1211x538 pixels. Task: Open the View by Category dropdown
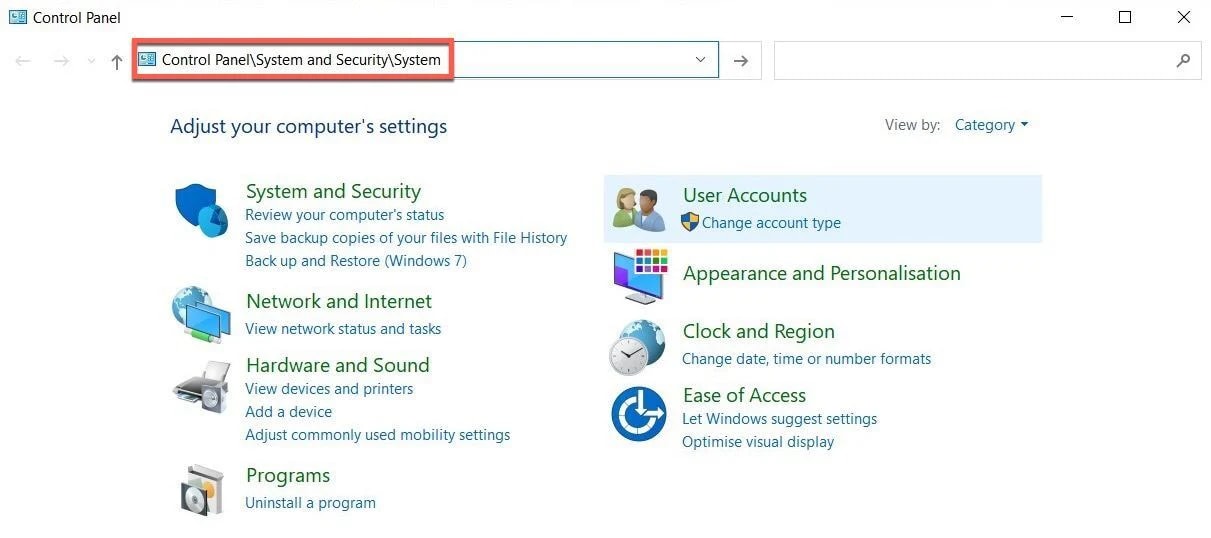click(x=991, y=125)
